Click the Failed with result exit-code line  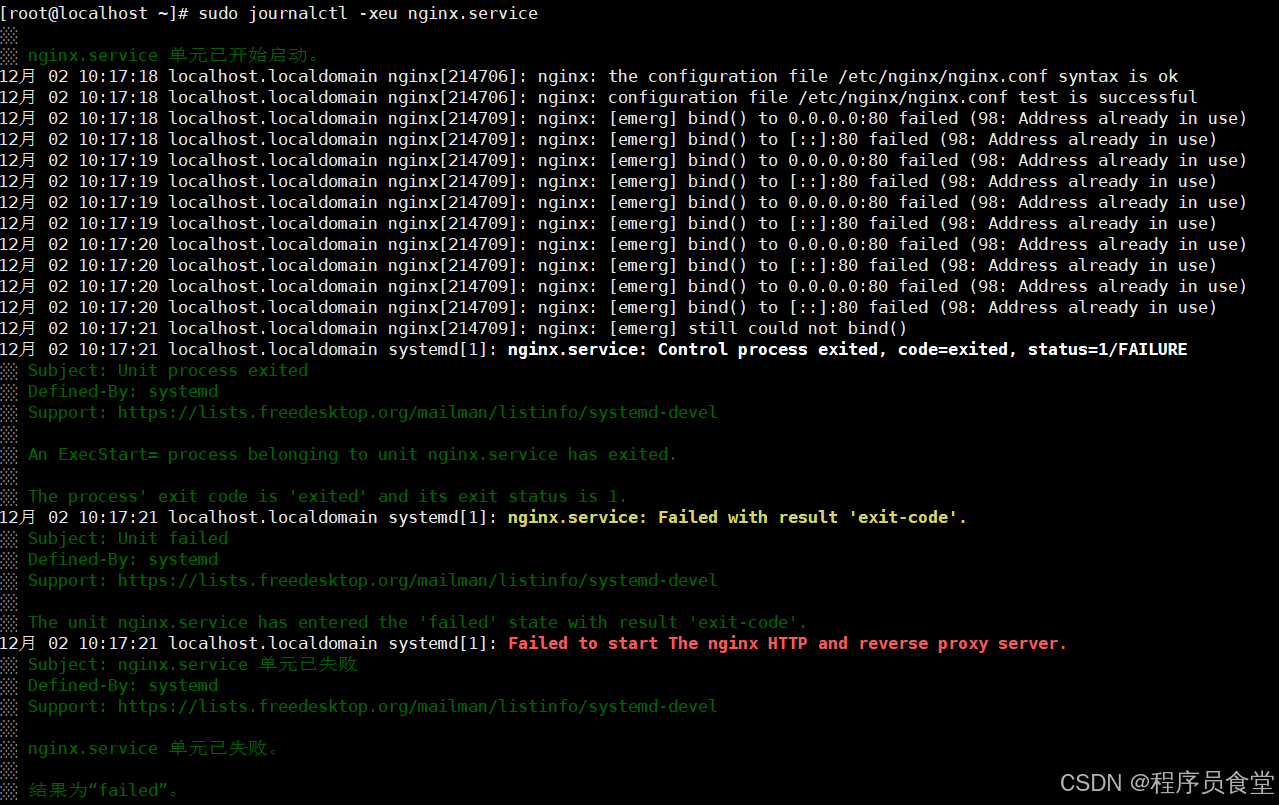point(737,517)
